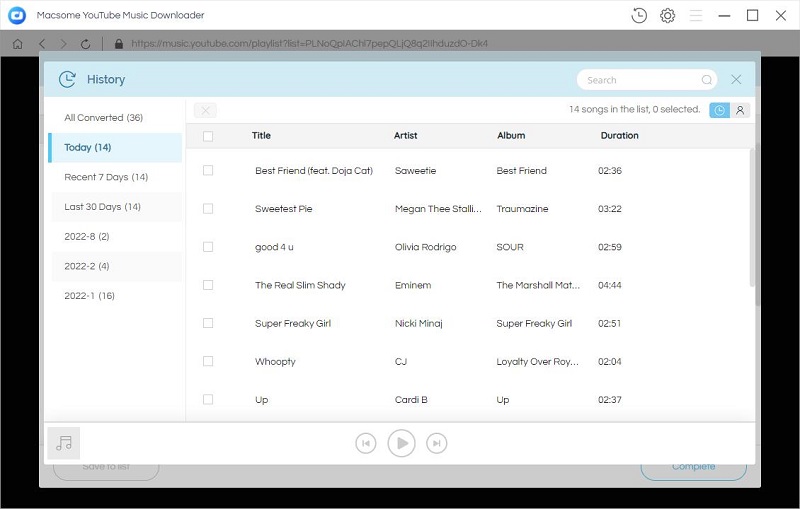Click artist name 'Saweetie'
Viewport: 800px width, 509px height.
(x=415, y=171)
